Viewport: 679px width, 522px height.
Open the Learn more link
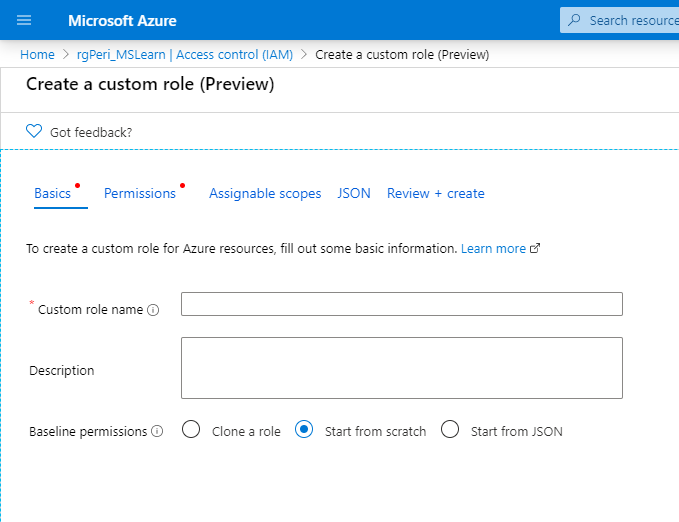[493, 249]
